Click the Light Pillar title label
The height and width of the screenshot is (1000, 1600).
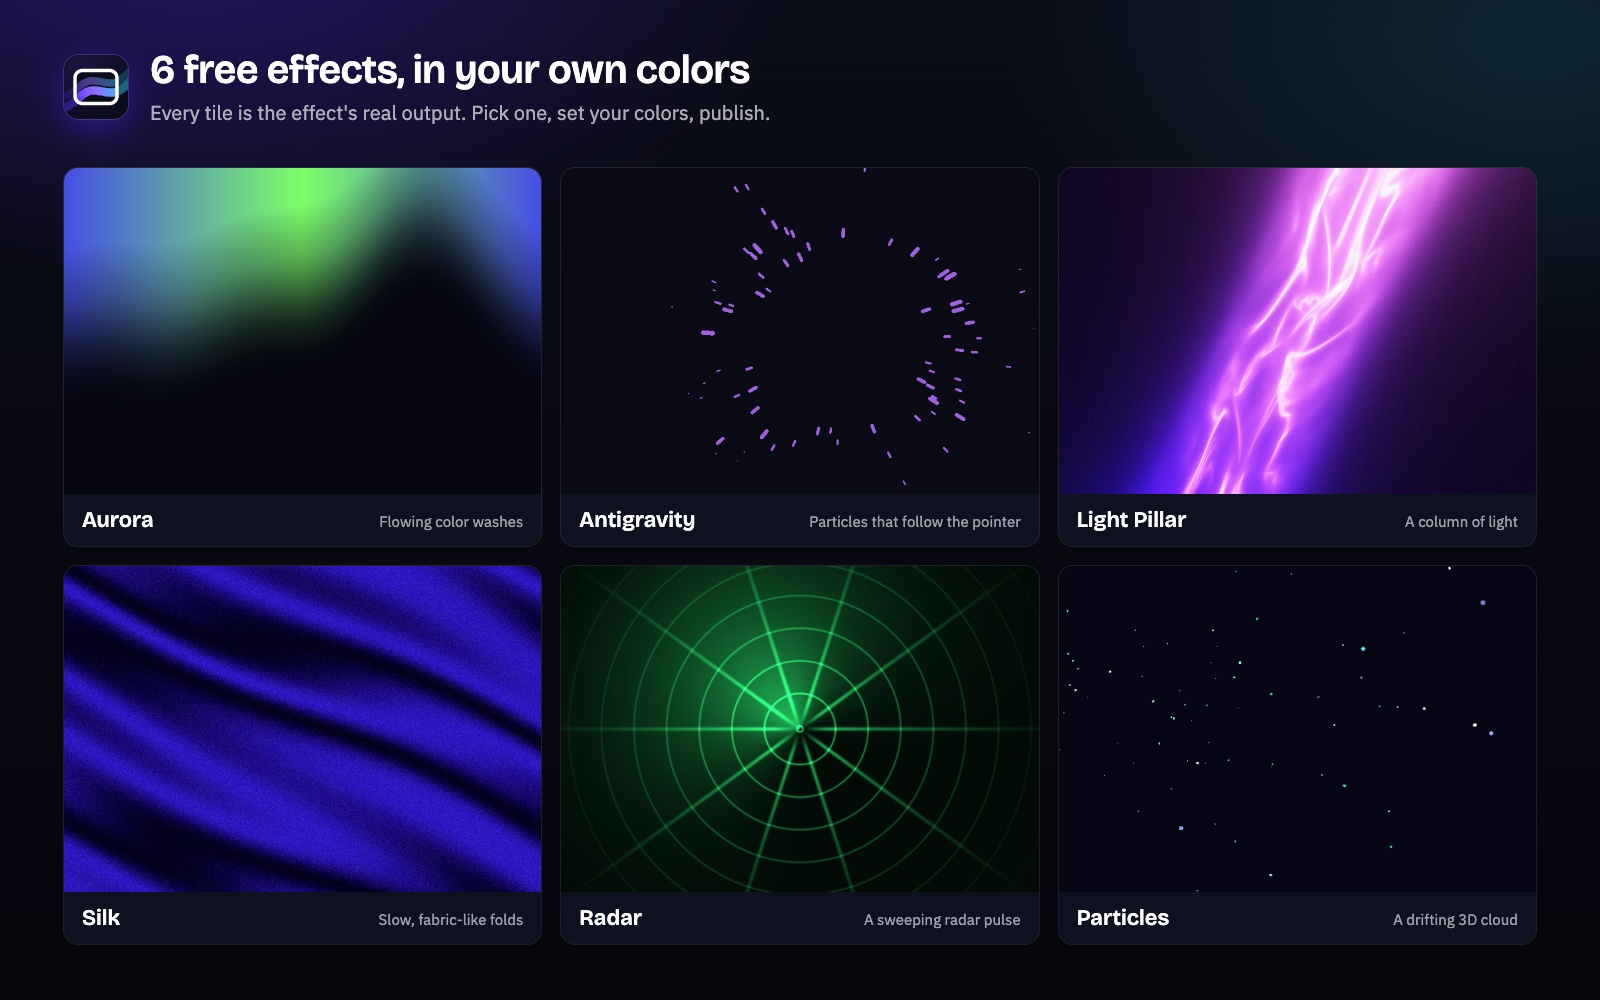(x=1131, y=520)
